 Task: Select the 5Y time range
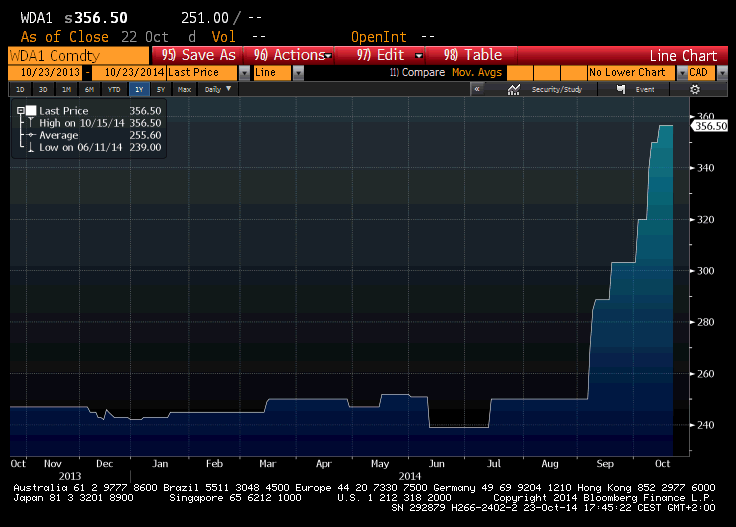pyautogui.click(x=161, y=89)
